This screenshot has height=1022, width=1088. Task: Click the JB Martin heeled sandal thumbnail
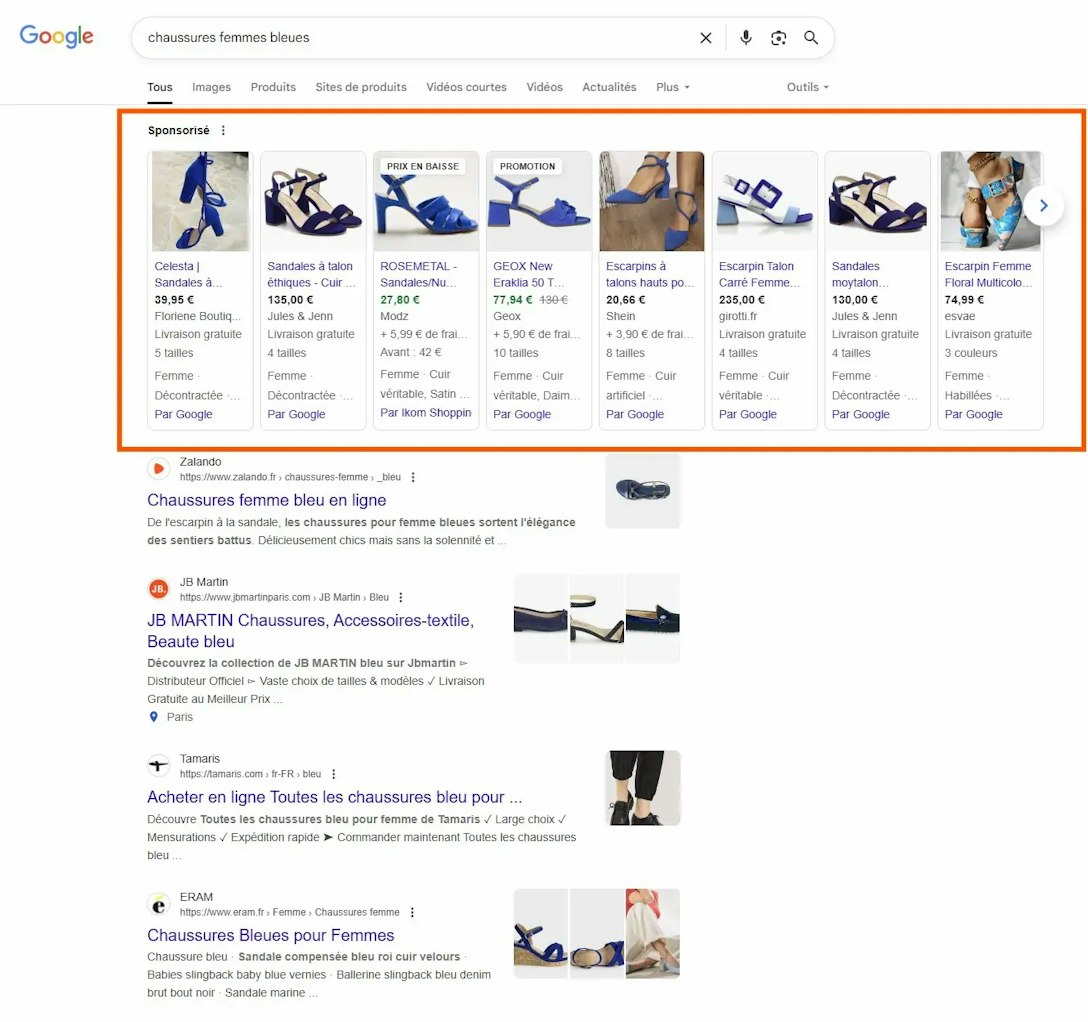597,619
